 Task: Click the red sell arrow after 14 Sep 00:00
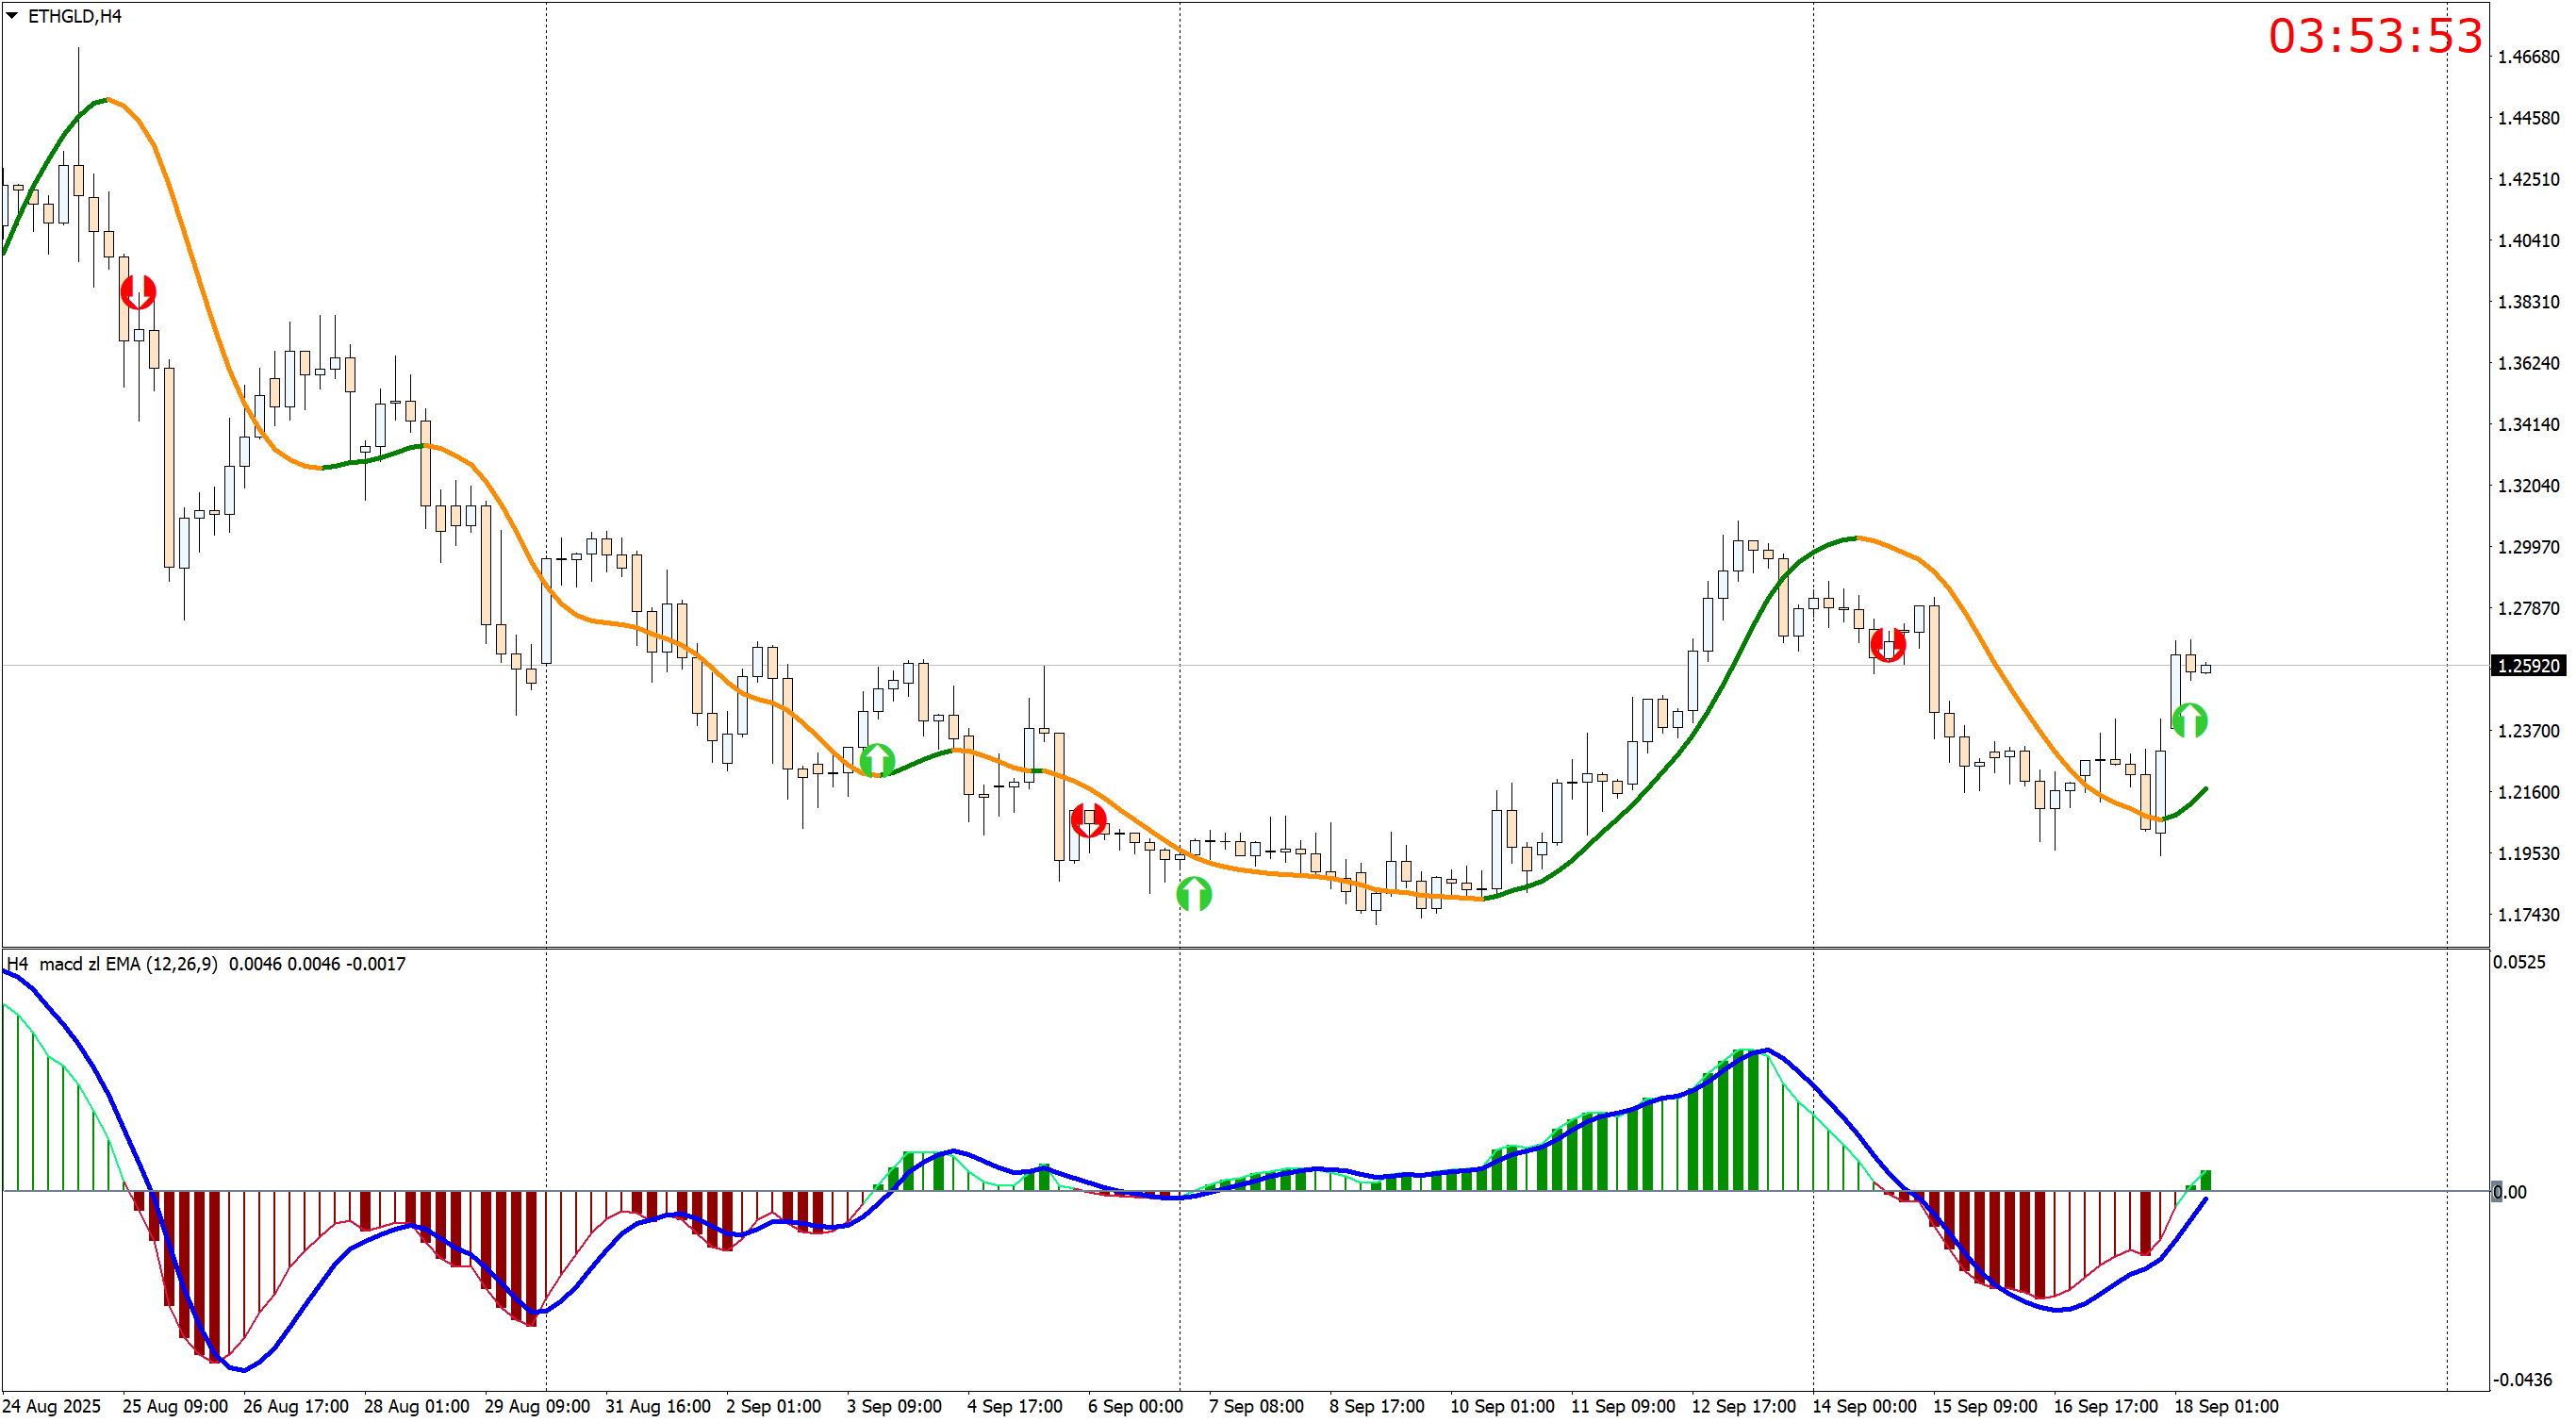[x=1887, y=645]
